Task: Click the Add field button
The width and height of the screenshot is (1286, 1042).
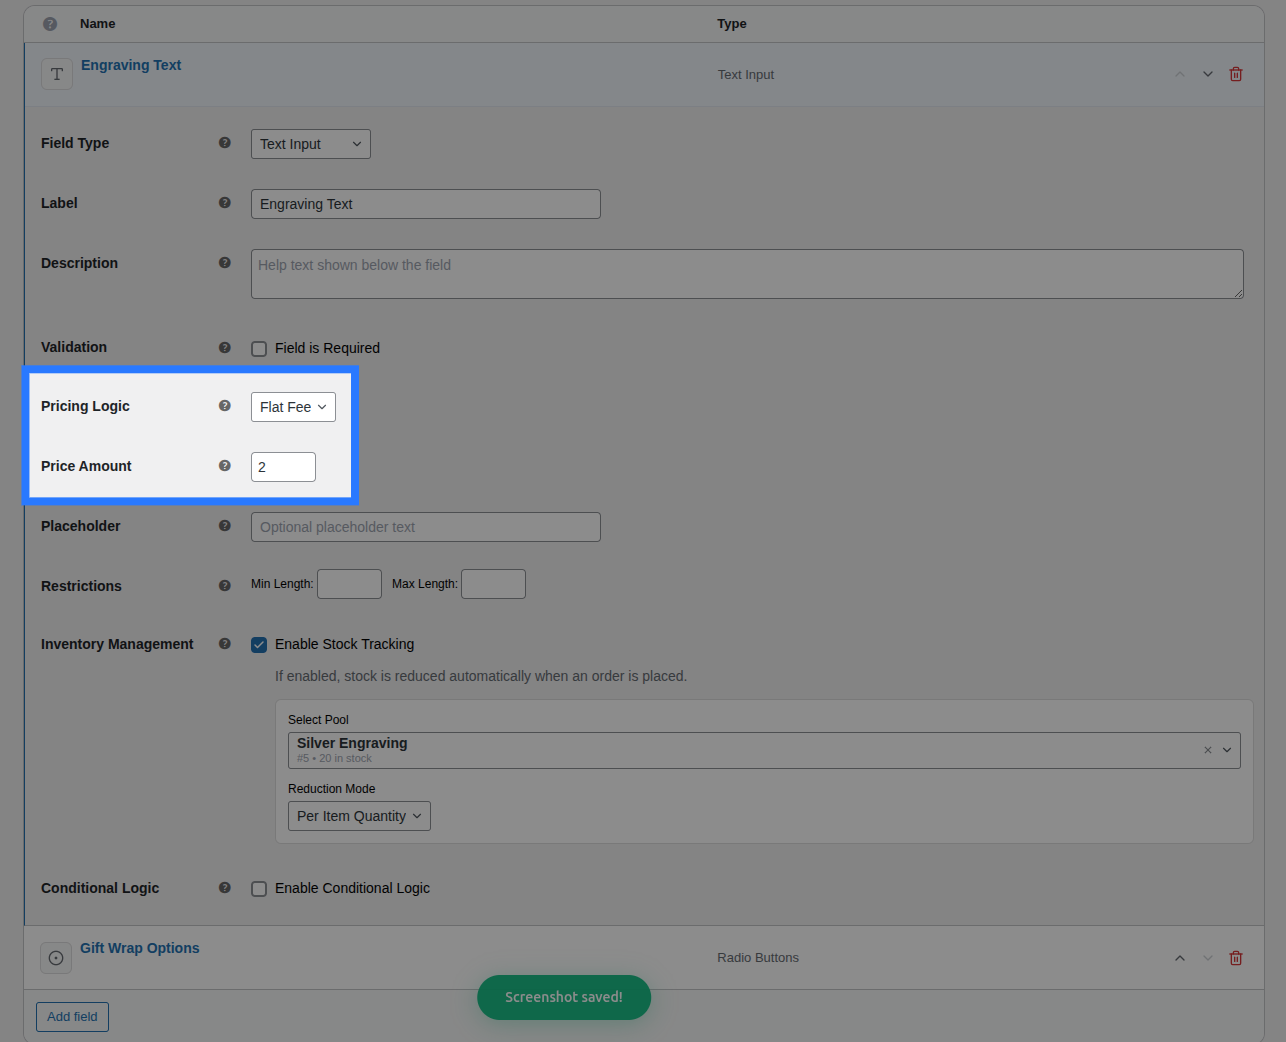Action: point(72,1017)
